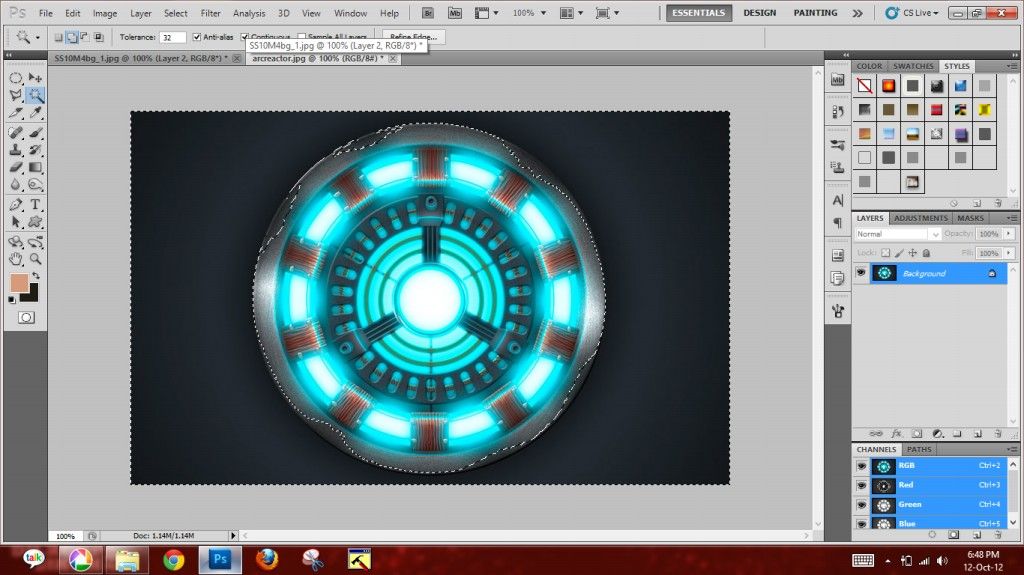Select the Horizontal Type tool
This screenshot has width=1024, height=575.
click(35, 205)
